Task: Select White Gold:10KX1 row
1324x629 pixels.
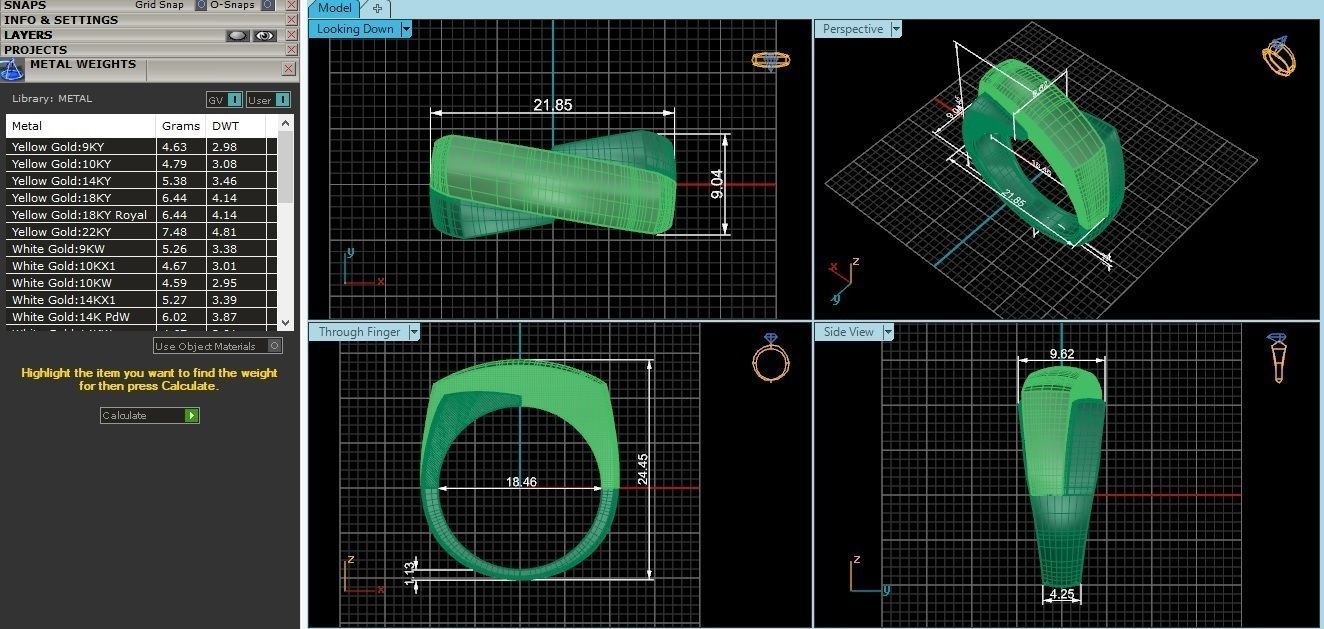Action: [x=141, y=266]
